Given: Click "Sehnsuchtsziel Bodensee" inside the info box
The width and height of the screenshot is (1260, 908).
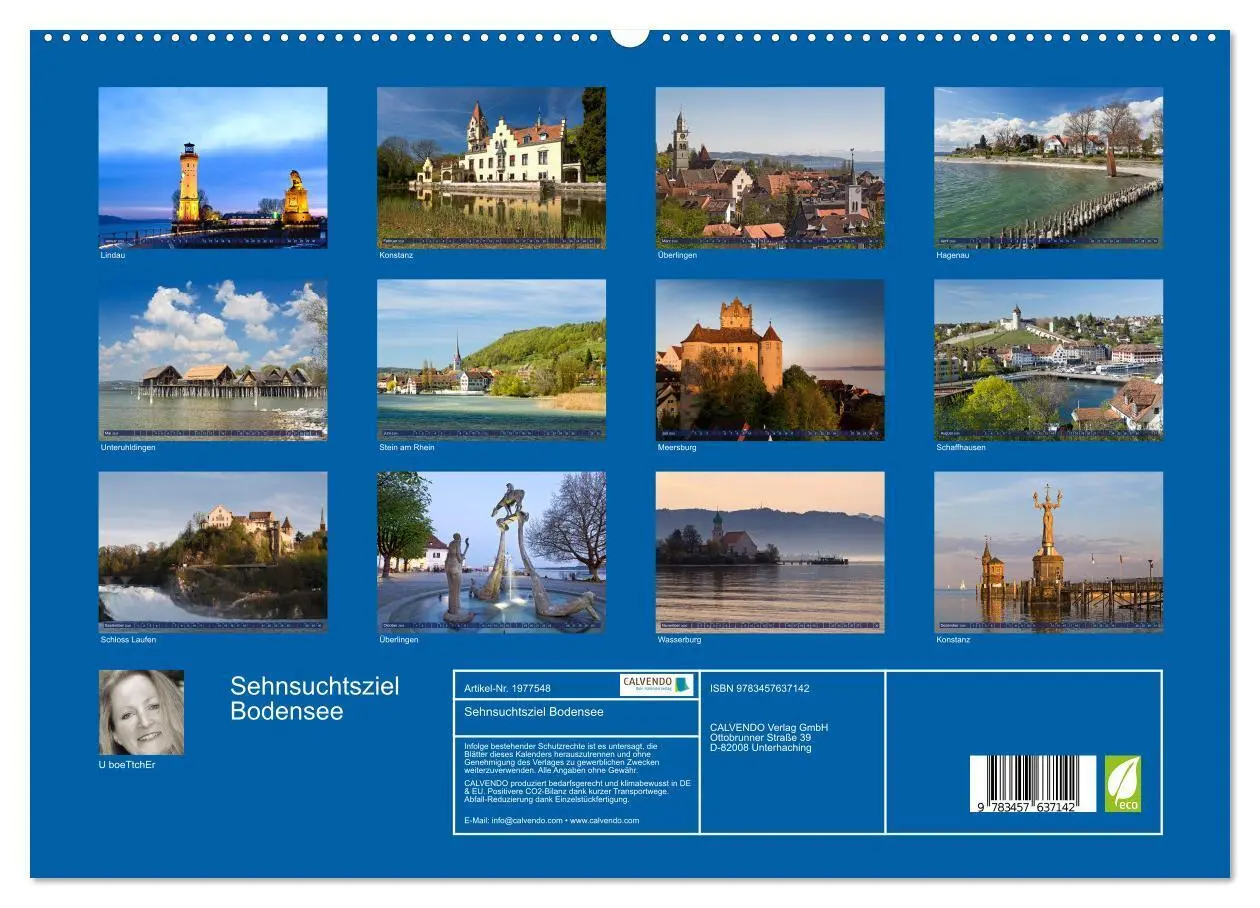Looking at the screenshot, I should click(534, 712).
